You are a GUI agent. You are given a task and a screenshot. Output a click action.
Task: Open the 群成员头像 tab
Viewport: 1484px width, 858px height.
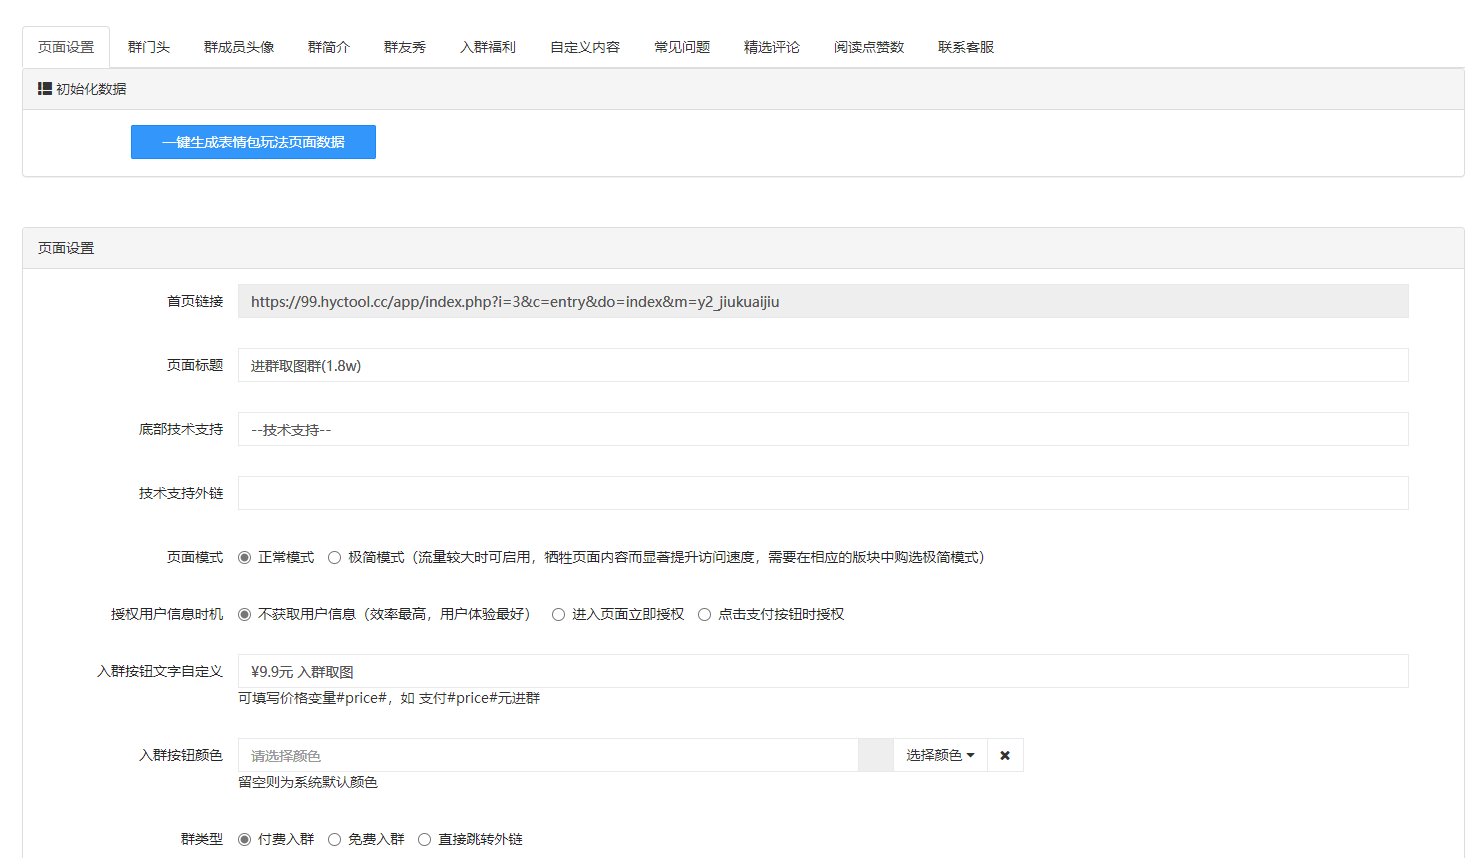(x=239, y=47)
